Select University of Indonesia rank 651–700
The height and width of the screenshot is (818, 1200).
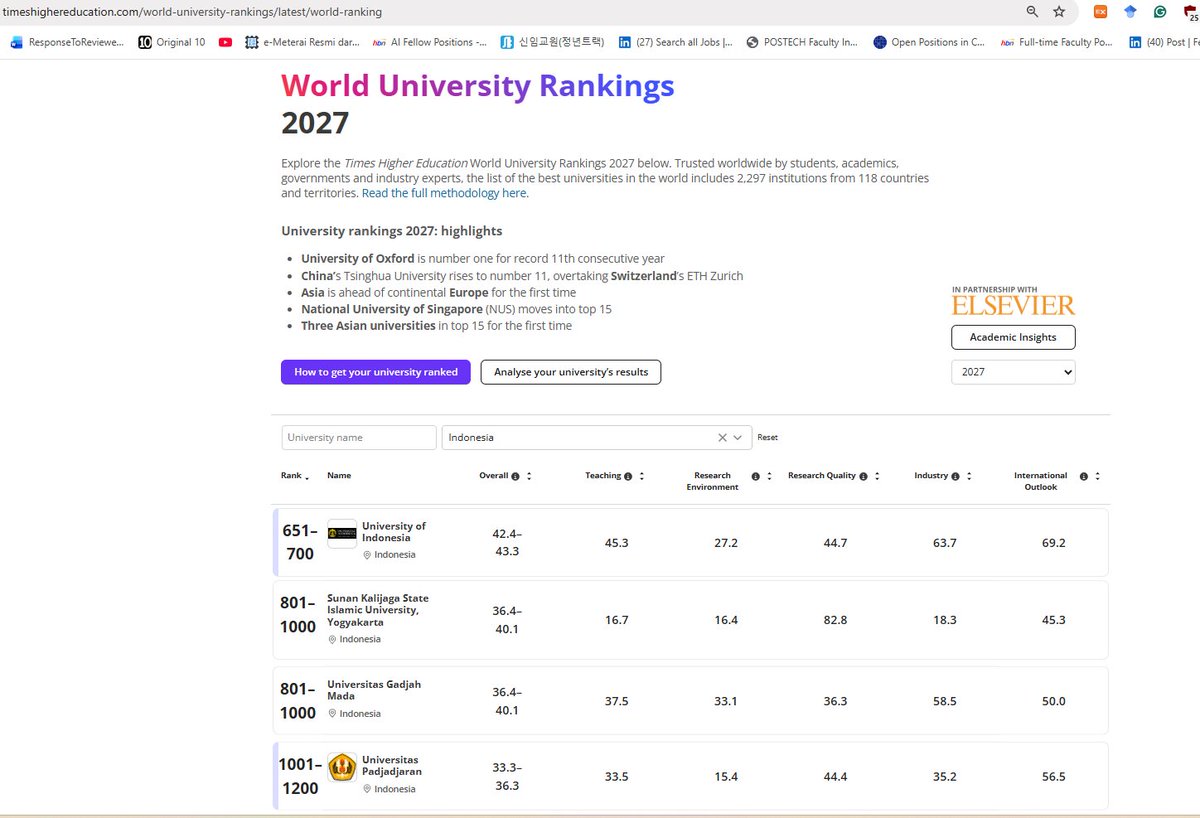coord(300,542)
